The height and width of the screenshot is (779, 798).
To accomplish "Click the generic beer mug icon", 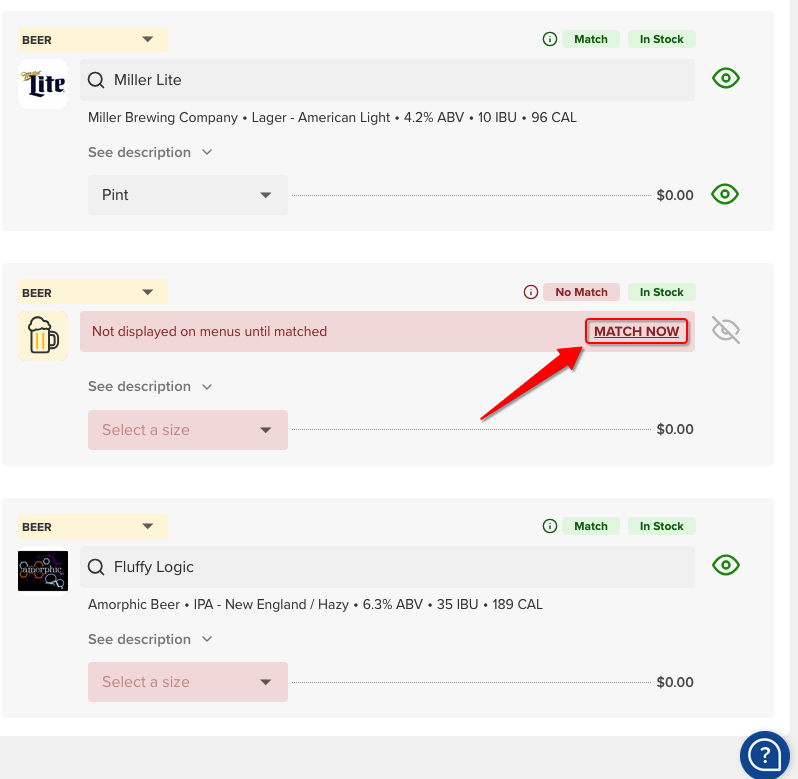I will (x=43, y=335).
